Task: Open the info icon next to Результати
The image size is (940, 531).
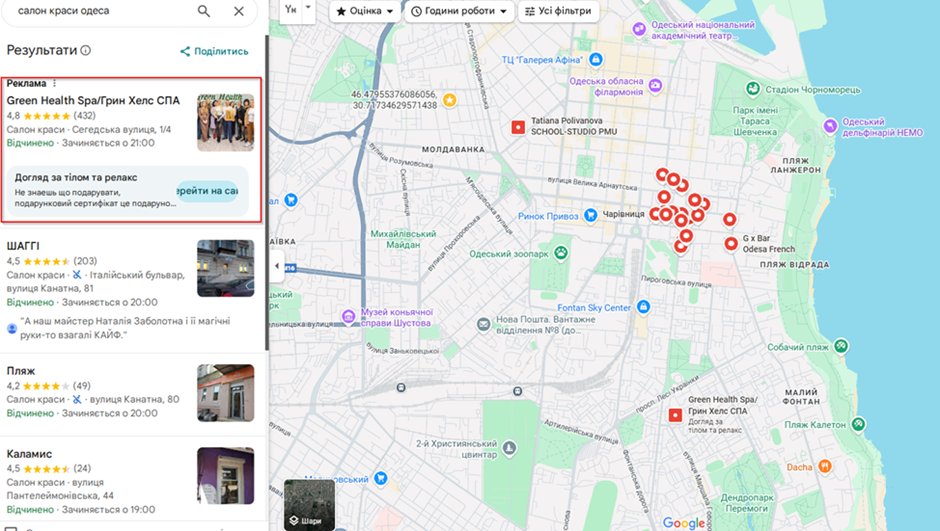Action: click(x=86, y=50)
